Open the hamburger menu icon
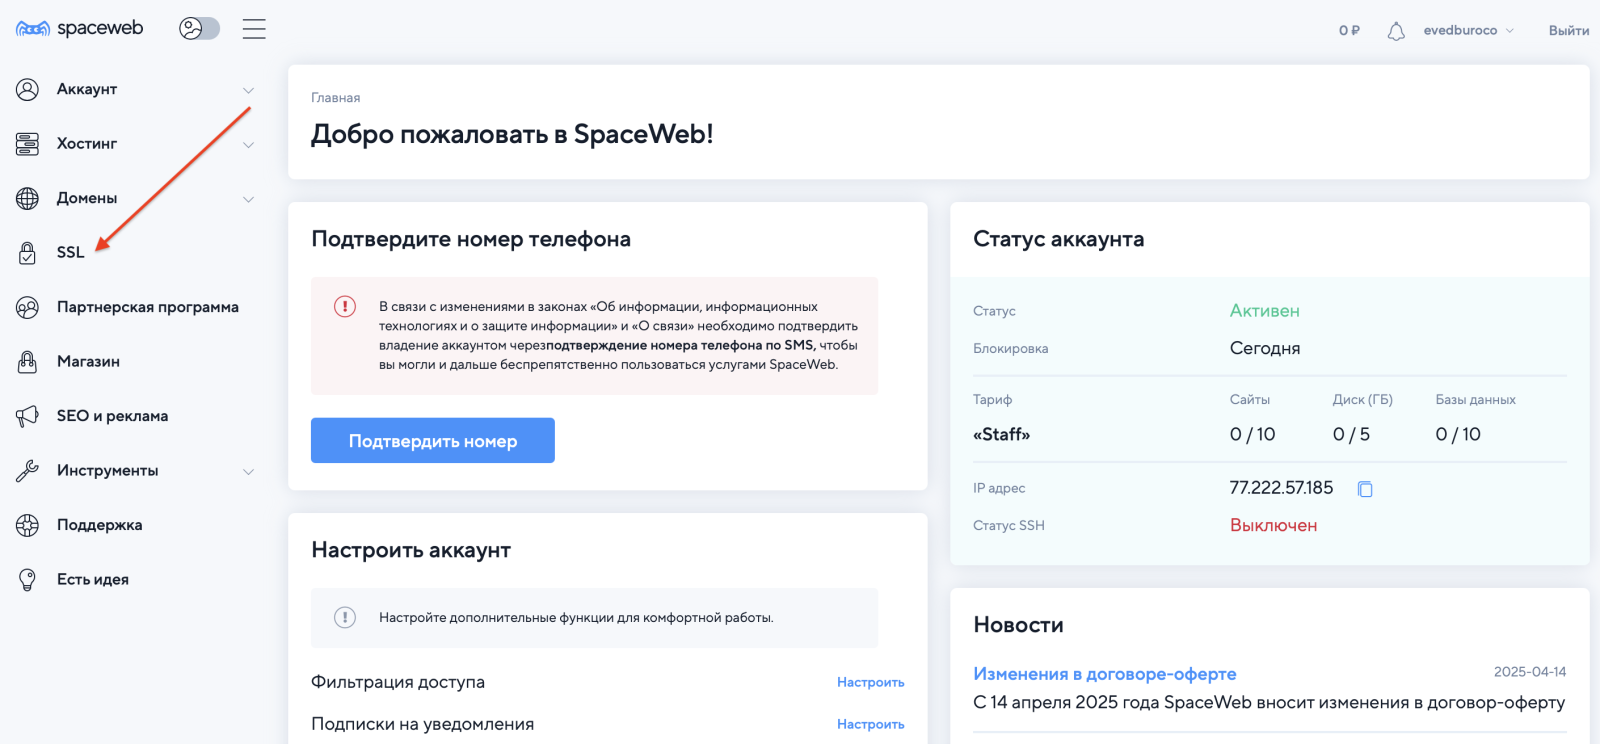This screenshot has height=744, width=1600. click(254, 29)
